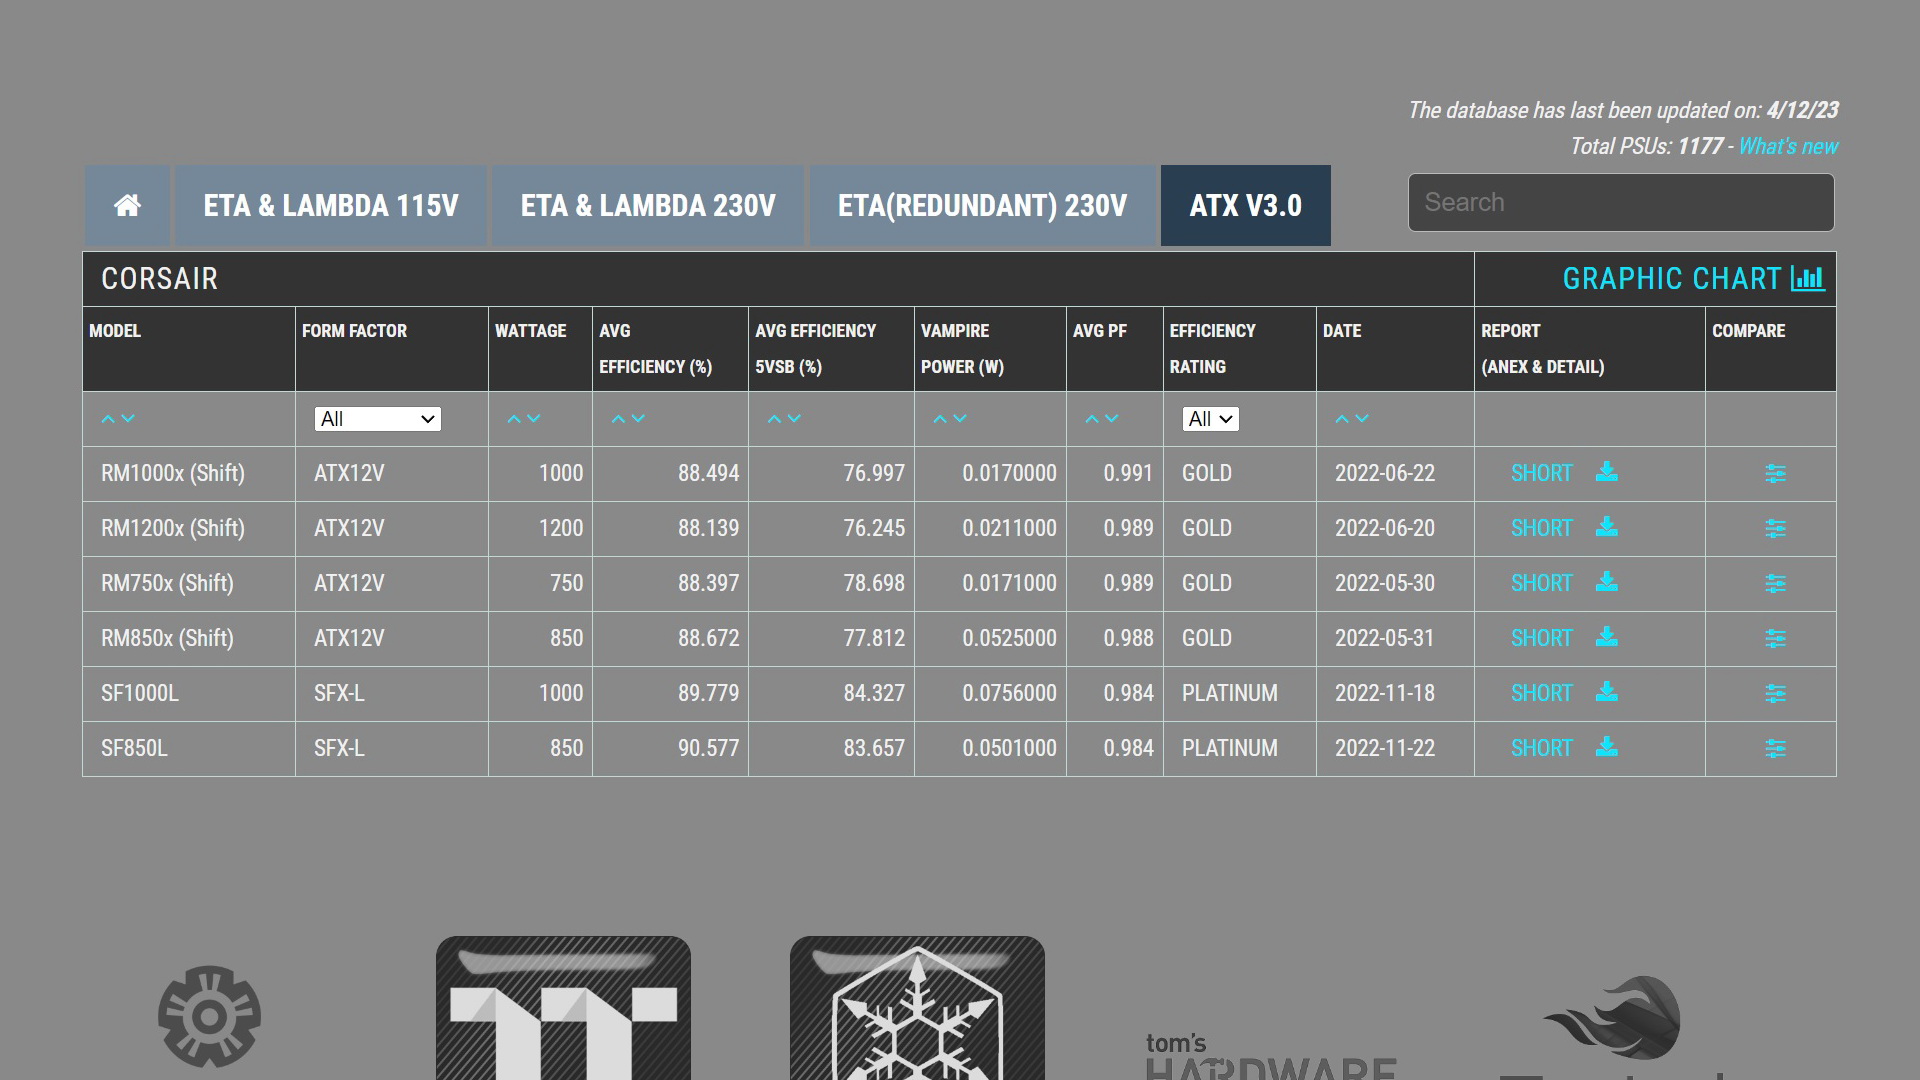
Task: Select the 2022-11-22 date cell
Action: tap(1395, 749)
